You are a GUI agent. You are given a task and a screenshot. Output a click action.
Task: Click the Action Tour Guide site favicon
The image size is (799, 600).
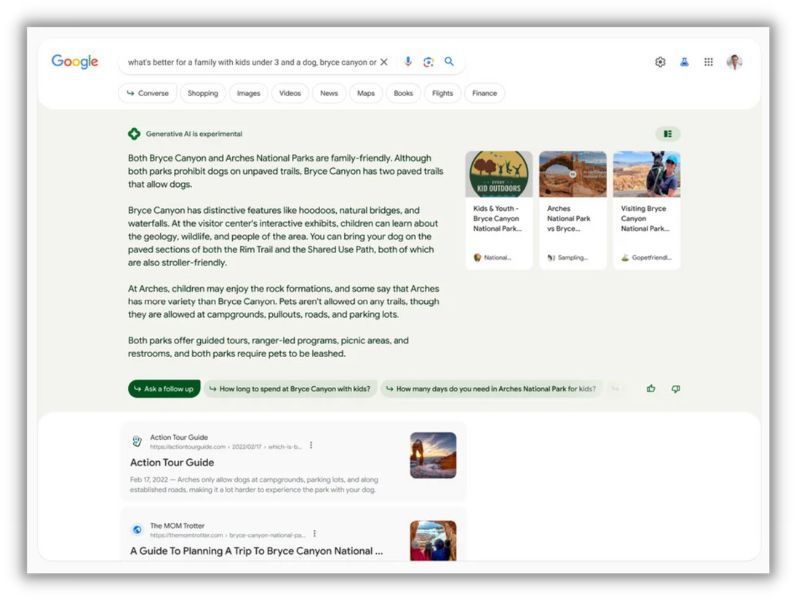coord(137,441)
